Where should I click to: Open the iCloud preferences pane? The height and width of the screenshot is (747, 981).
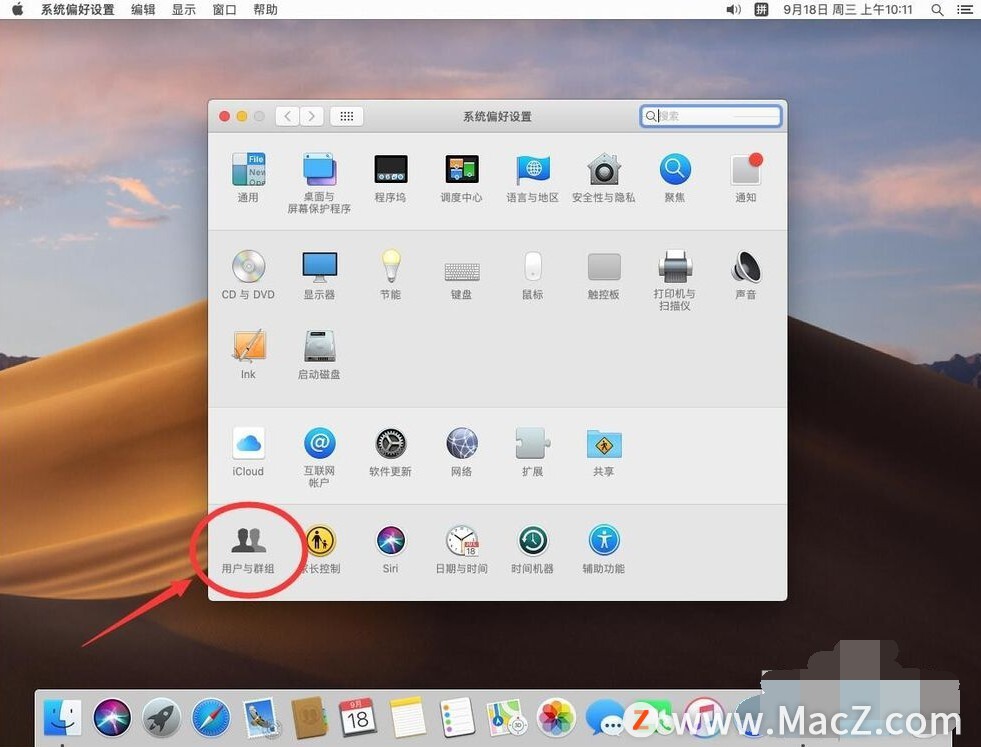248,452
